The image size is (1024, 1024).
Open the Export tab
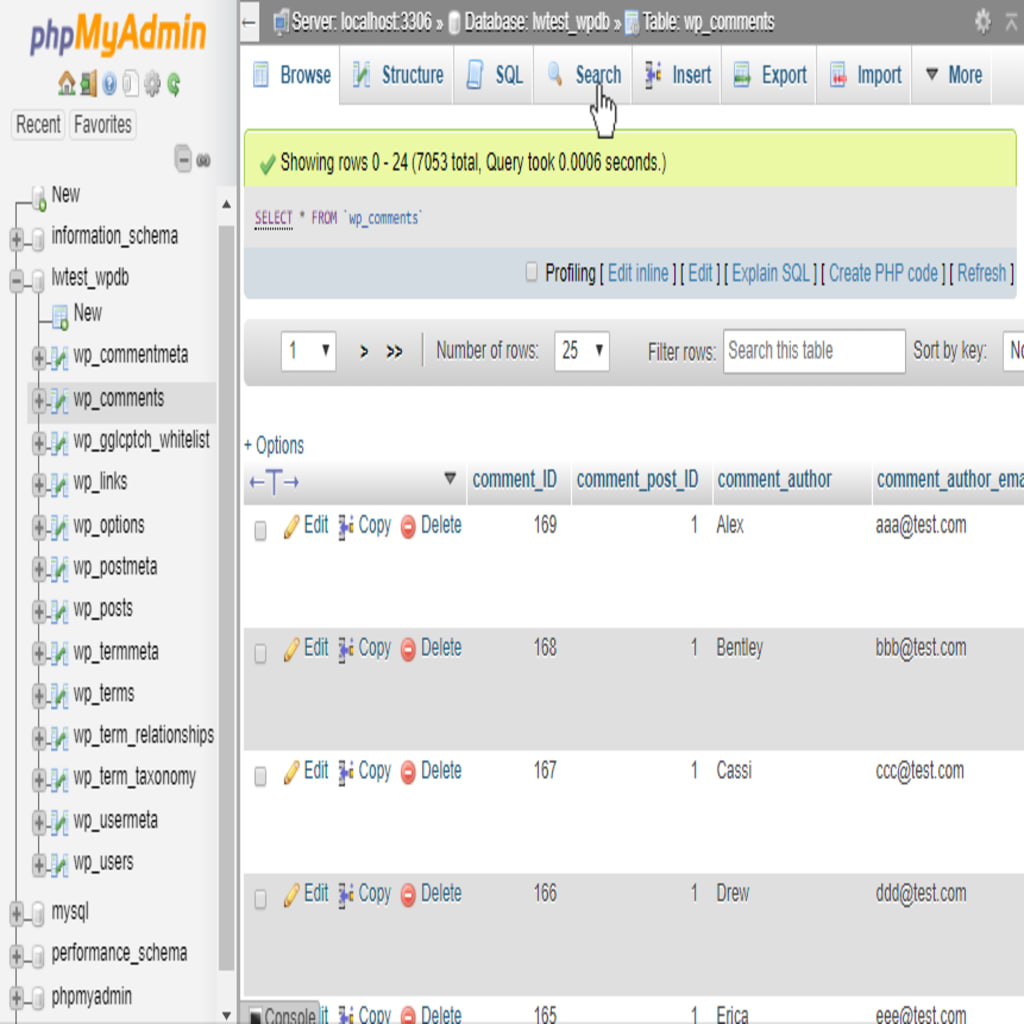pos(769,75)
